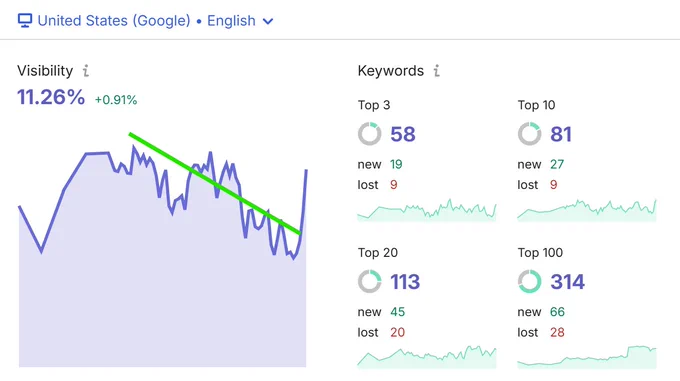This screenshot has height=381, width=680.
Task: Click the 20 lost keywords in Top 20
Action: (x=397, y=332)
